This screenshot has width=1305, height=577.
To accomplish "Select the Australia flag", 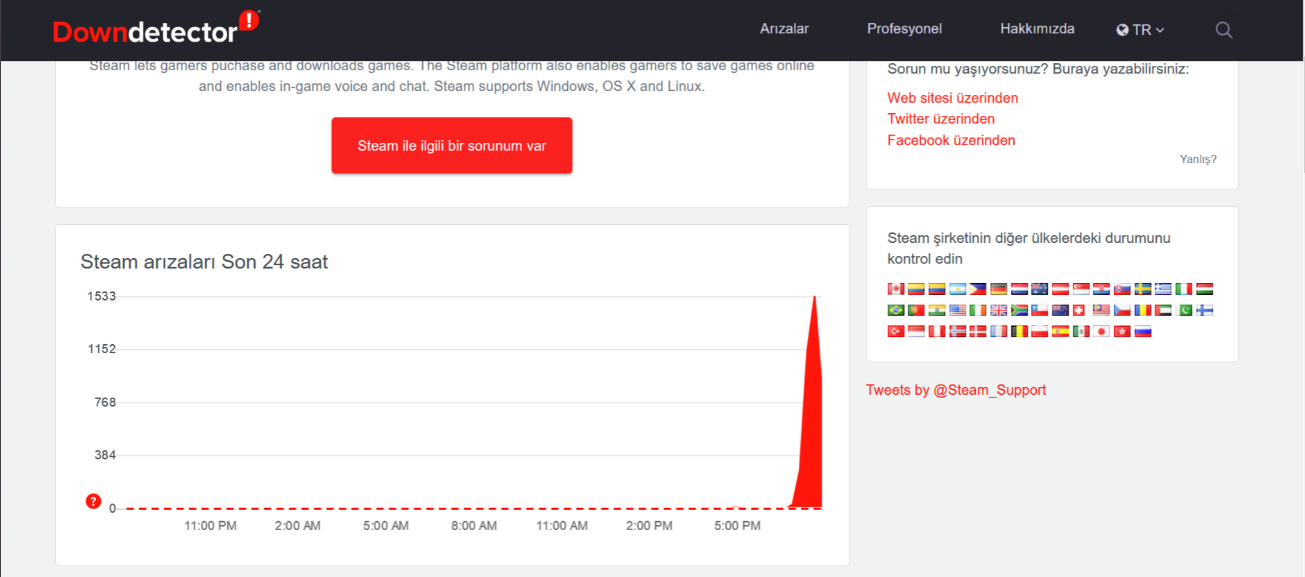I will click(x=1040, y=289).
